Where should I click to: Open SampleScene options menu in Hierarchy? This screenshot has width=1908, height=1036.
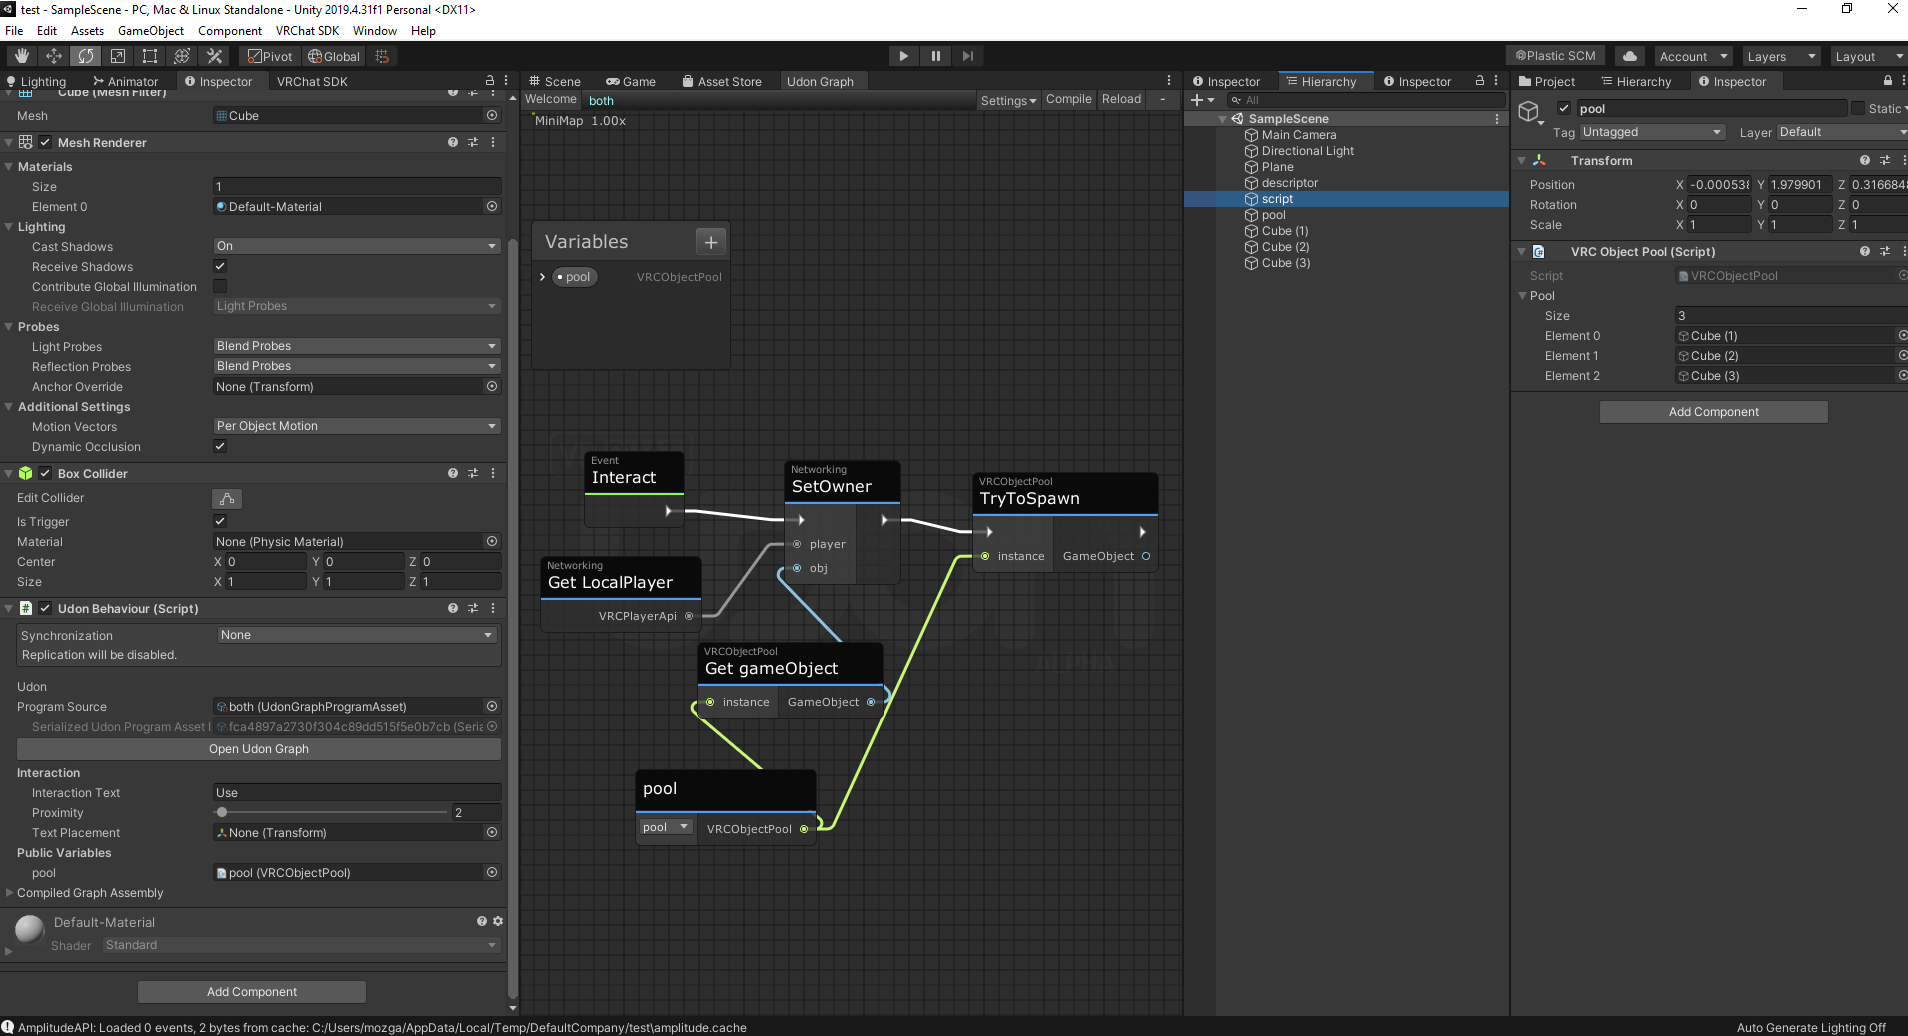pos(1497,118)
